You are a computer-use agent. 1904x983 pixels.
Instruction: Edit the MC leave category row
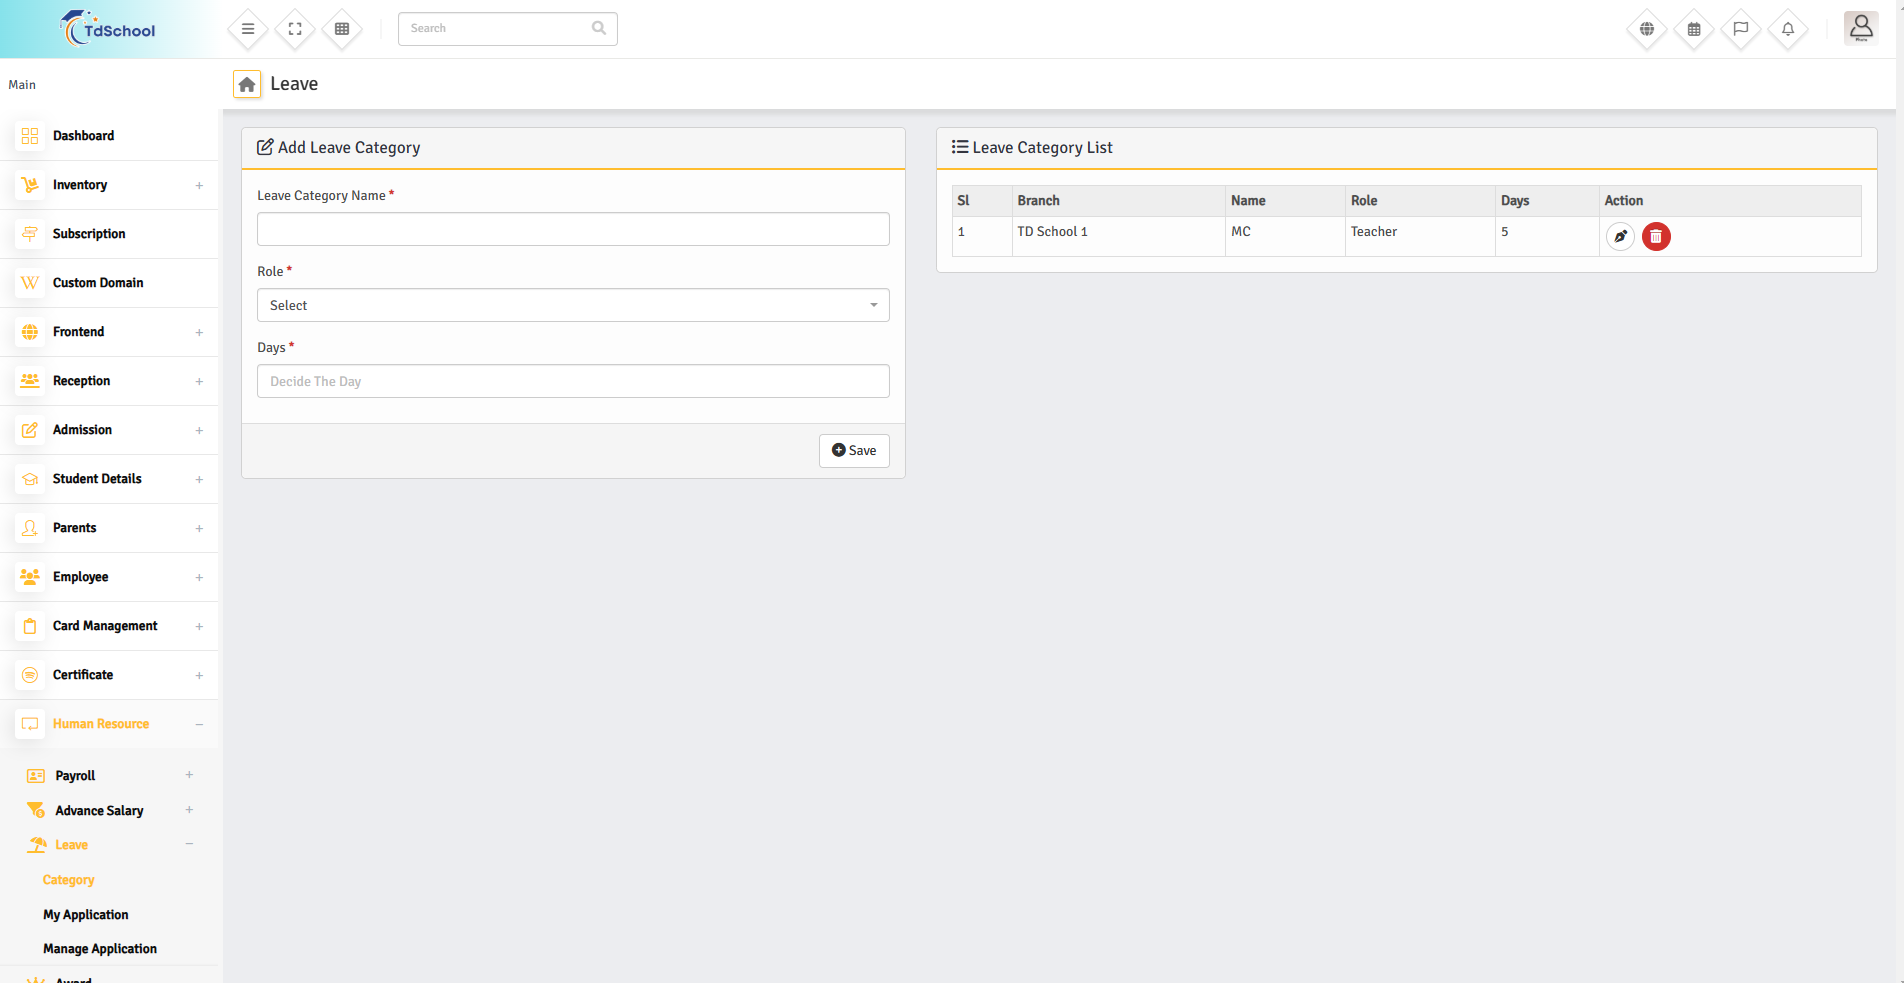click(x=1620, y=237)
